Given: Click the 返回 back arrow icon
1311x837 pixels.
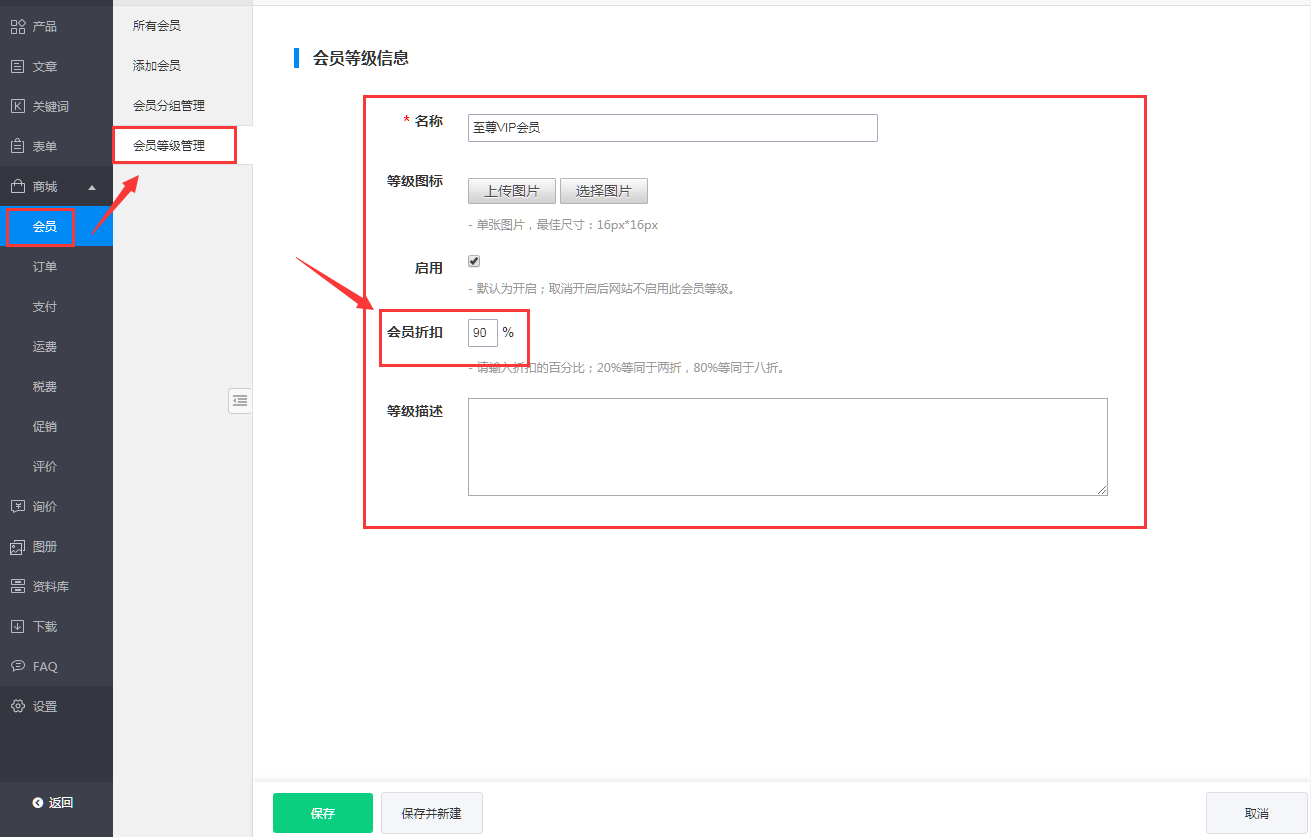Looking at the screenshot, I should (38, 802).
